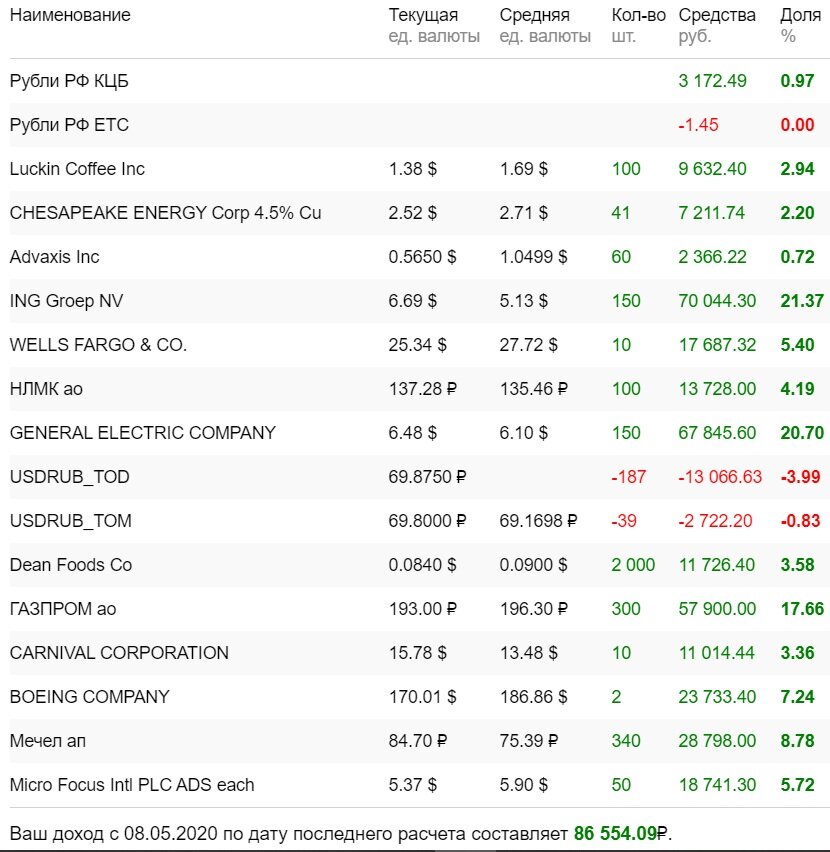Click Luckin Coffee current price 1.38 $
Viewport: 830px width, 852px height.
pyautogui.click(x=412, y=169)
